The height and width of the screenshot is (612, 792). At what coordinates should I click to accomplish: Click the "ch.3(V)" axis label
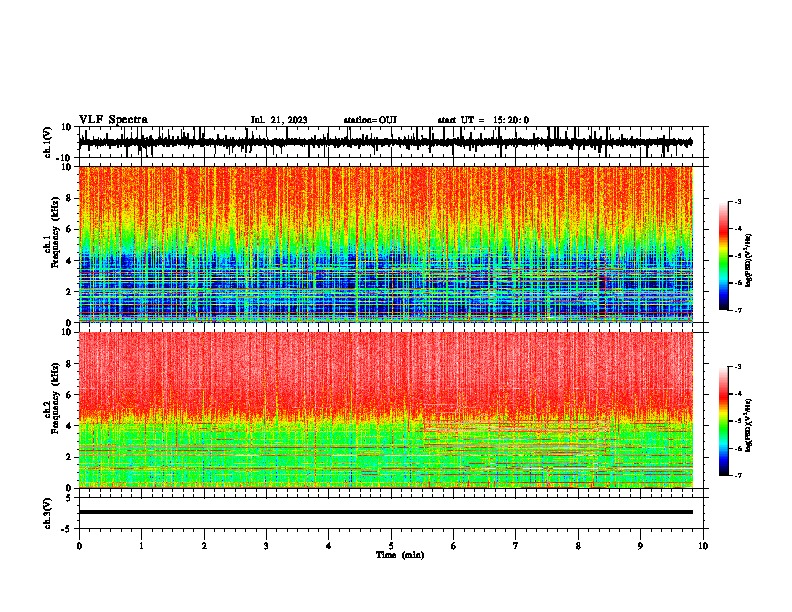(48, 514)
